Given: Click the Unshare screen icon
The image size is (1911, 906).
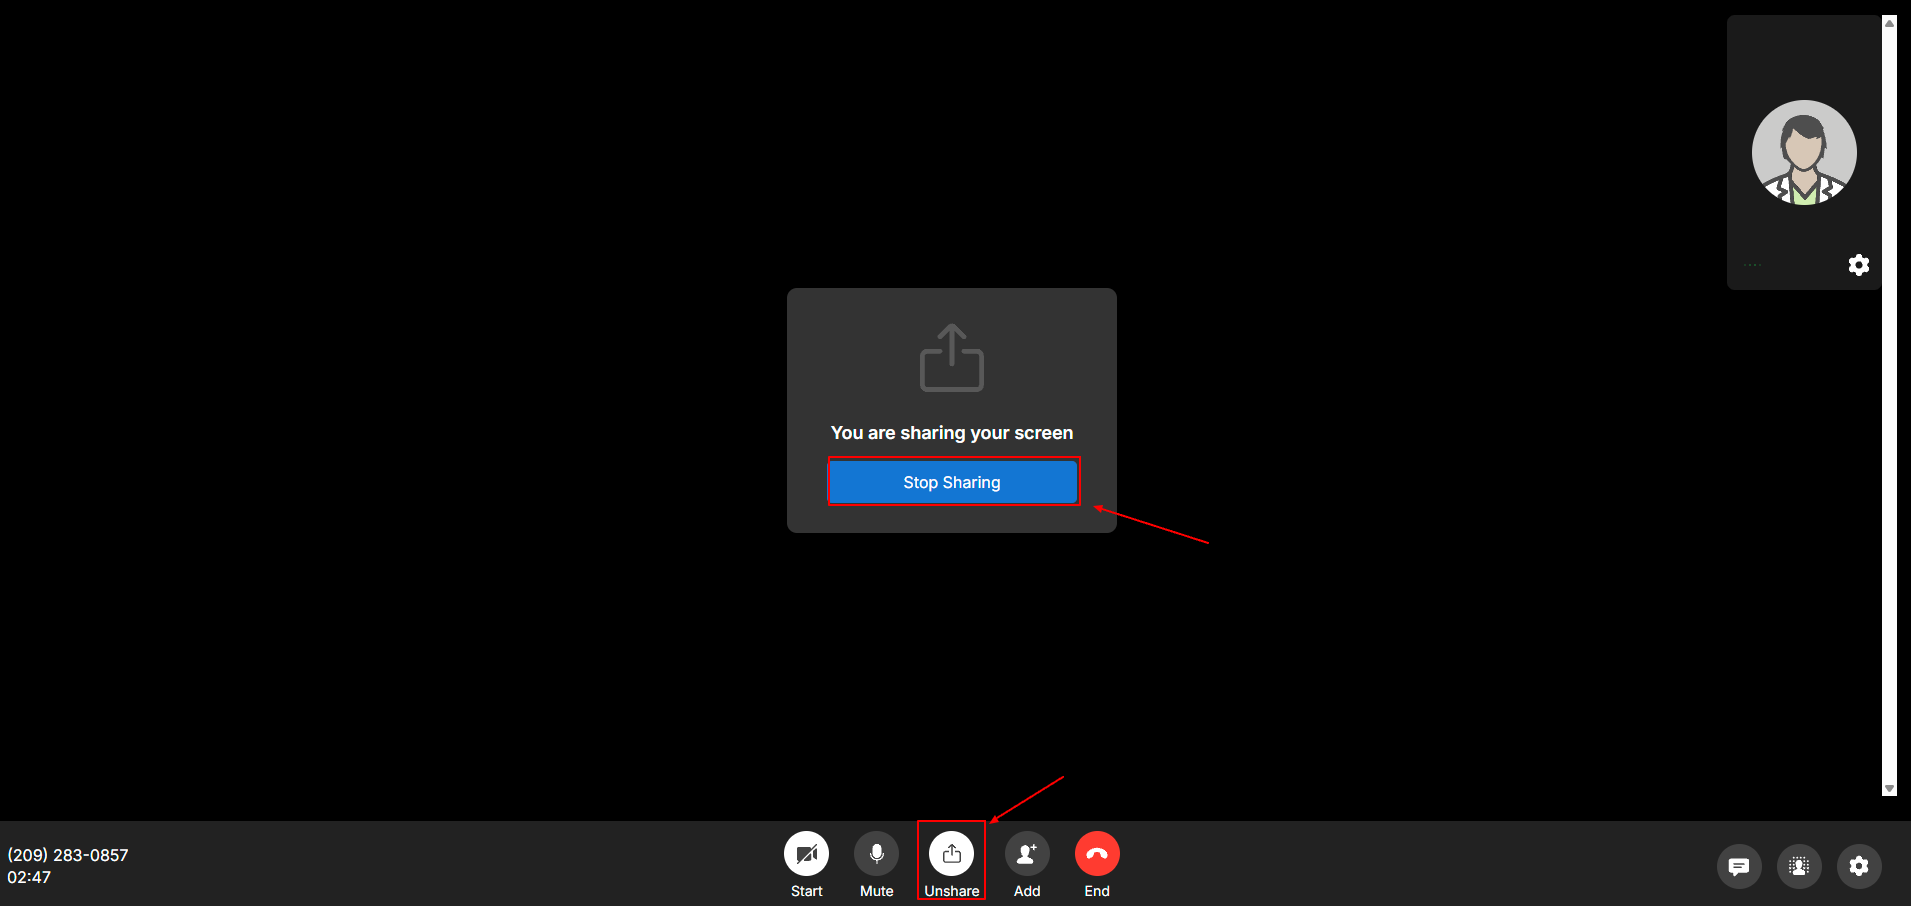Looking at the screenshot, I should point(951,854).
